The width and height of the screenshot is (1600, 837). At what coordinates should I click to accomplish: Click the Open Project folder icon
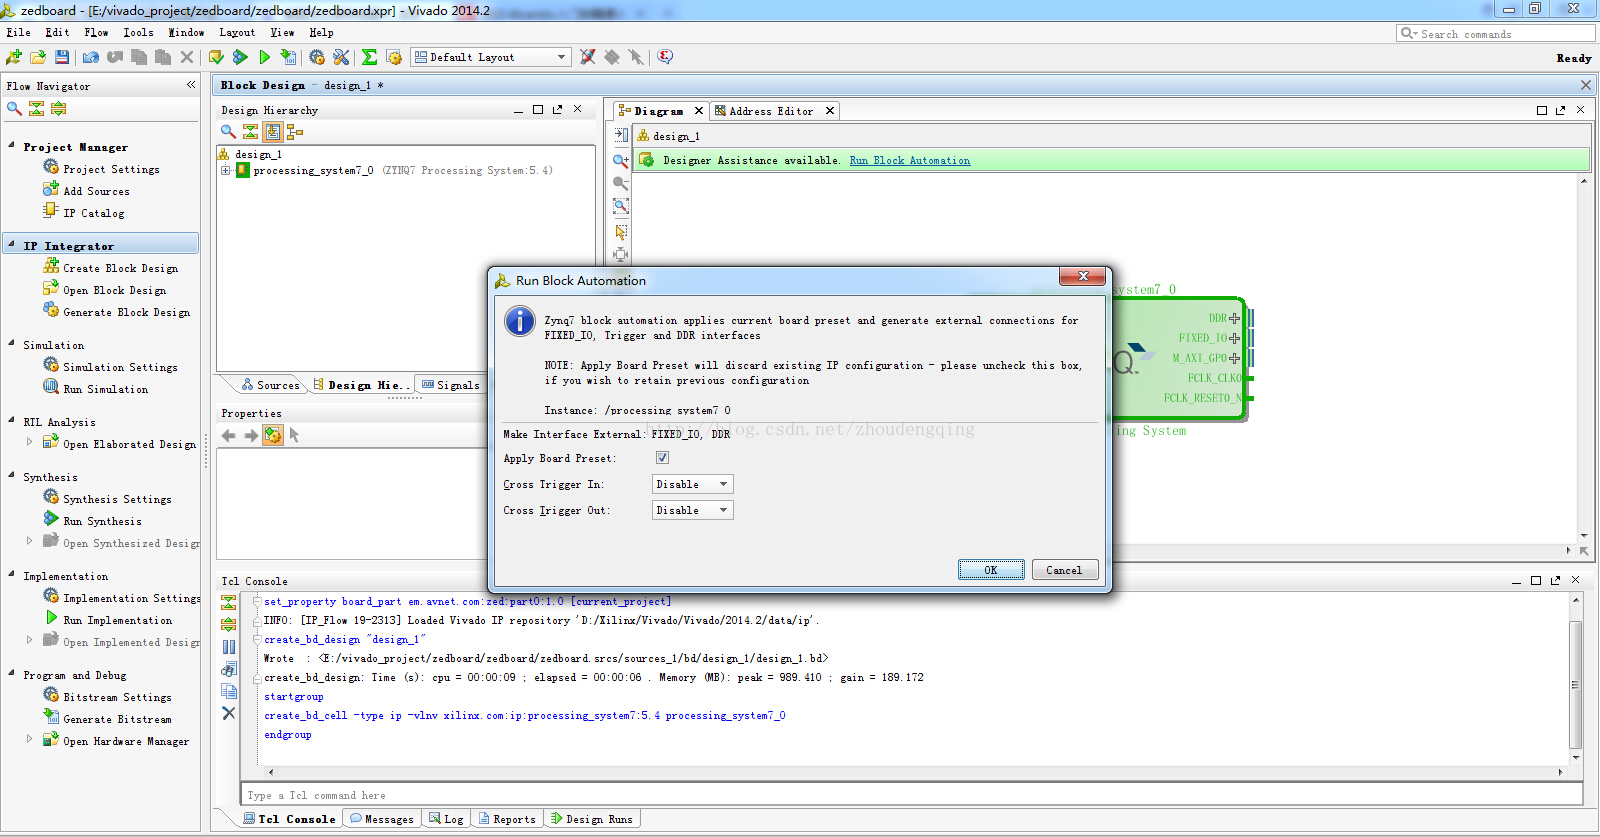38,57
